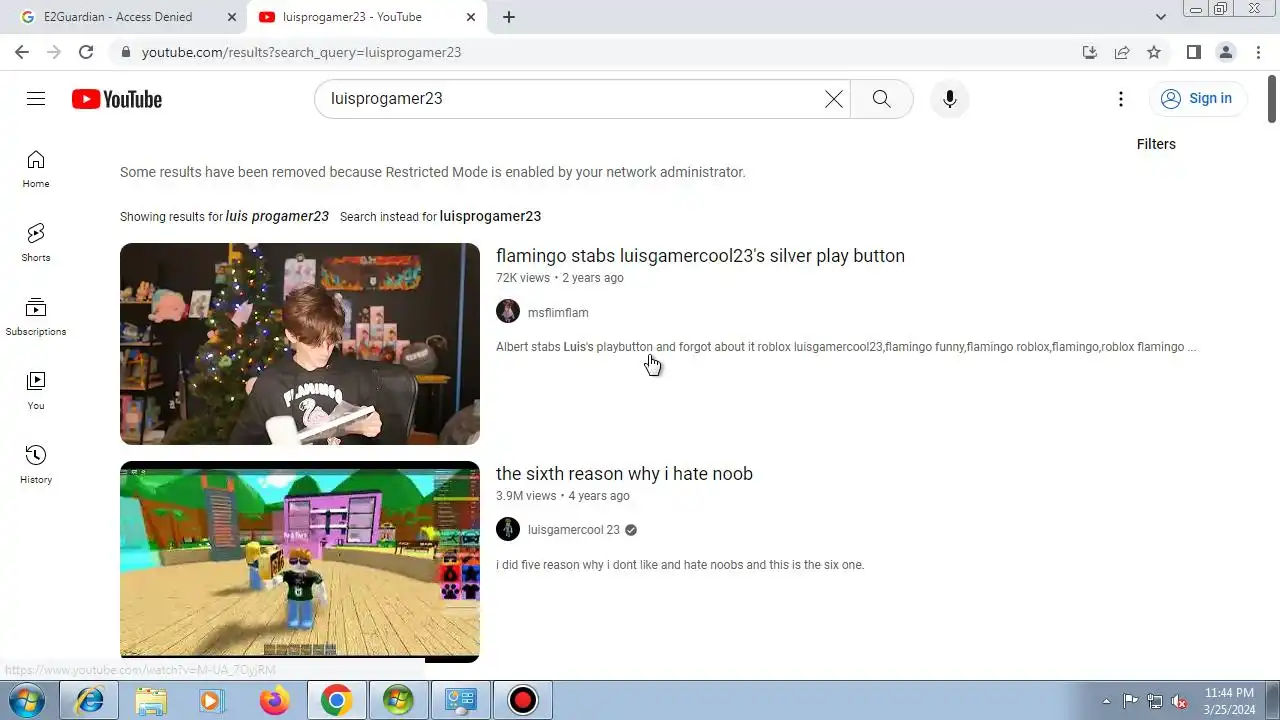This screenshot has height=720, width=1280.
Task: View site information lock icon
Action: [x=126, y=52]
